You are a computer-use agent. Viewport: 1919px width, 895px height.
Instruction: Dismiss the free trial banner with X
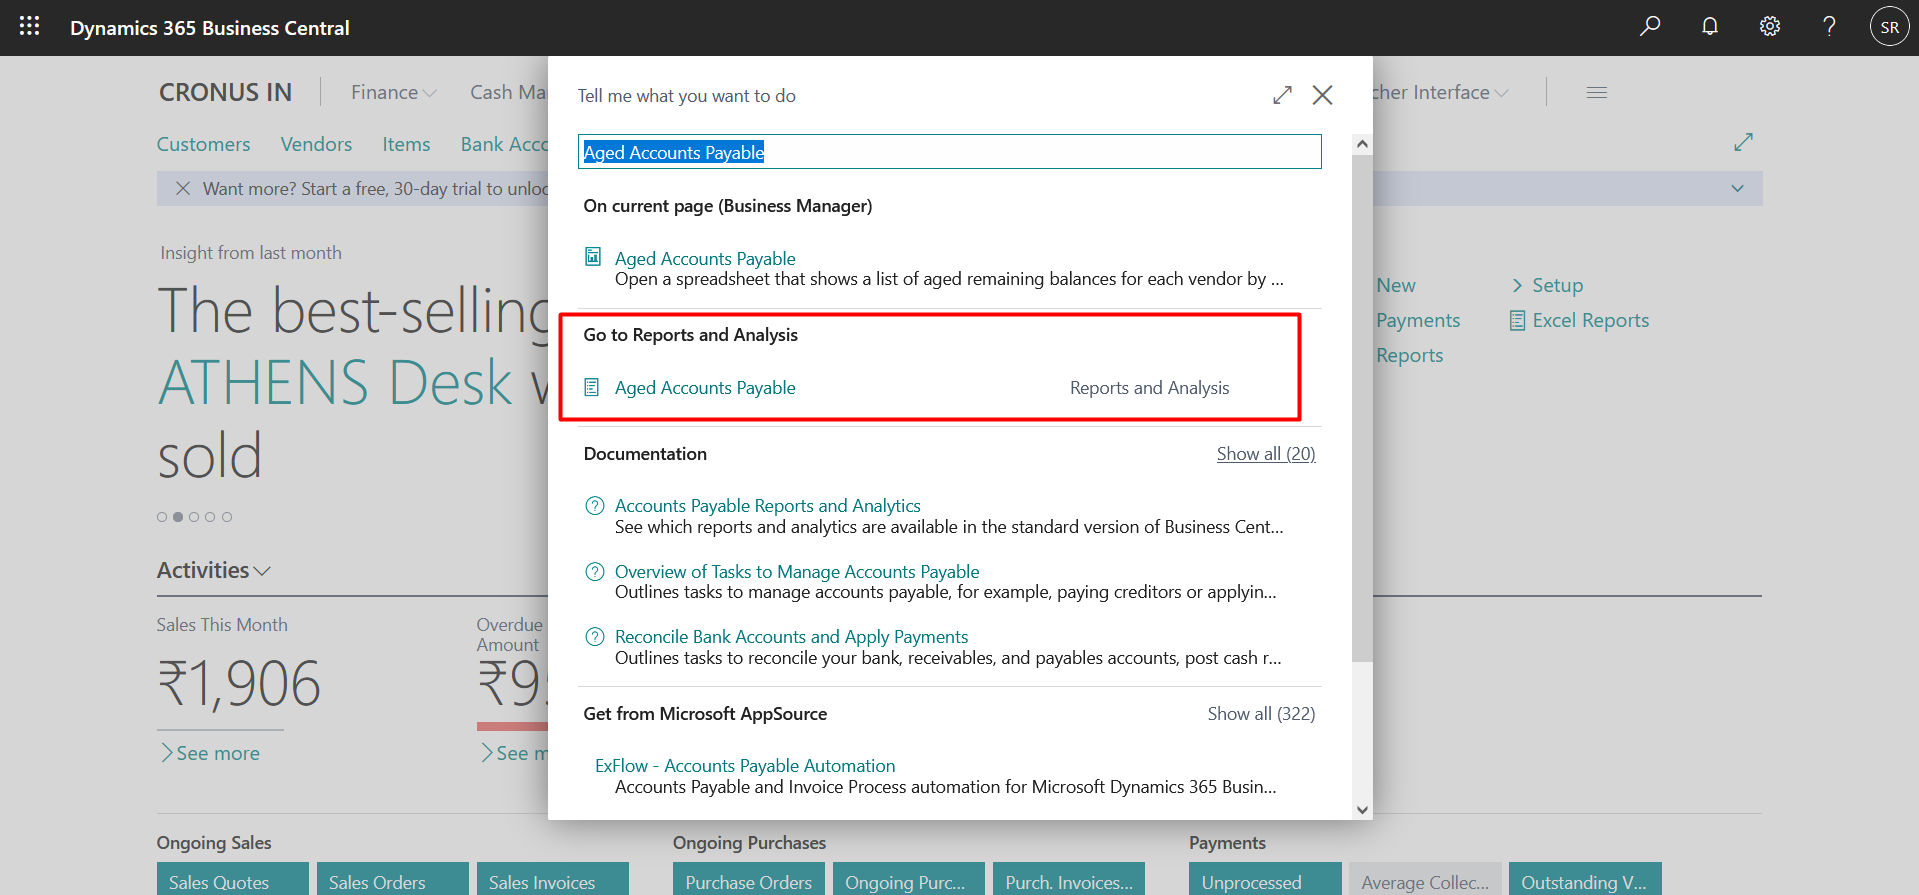point(183,188)
